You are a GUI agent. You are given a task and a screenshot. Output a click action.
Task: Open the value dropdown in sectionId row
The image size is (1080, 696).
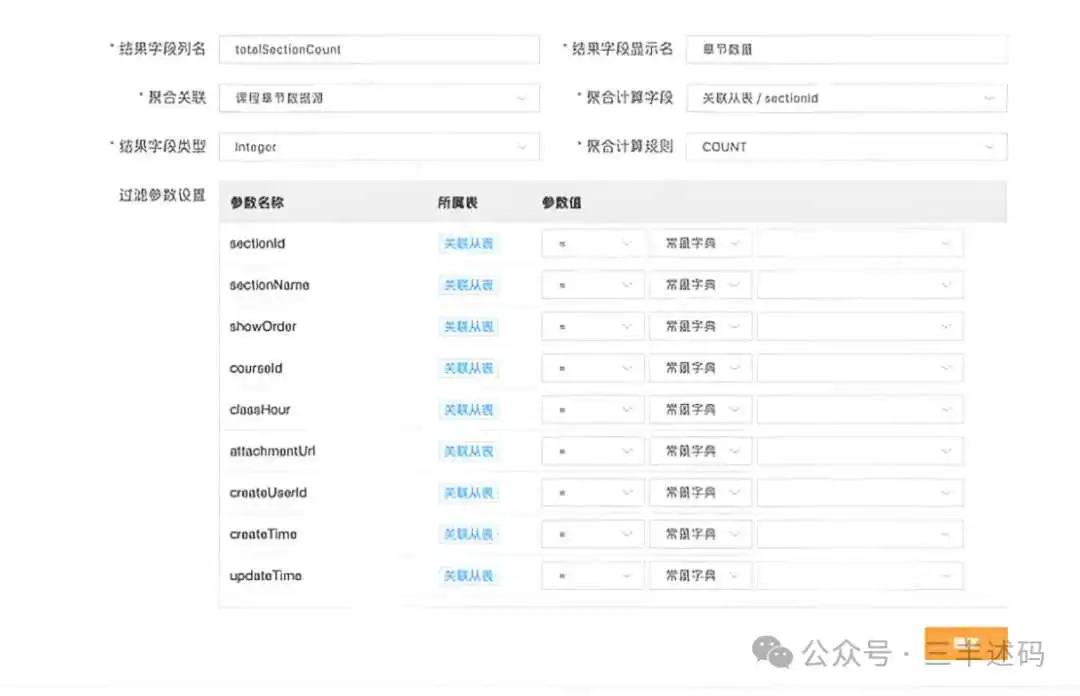tap(860, 243)
